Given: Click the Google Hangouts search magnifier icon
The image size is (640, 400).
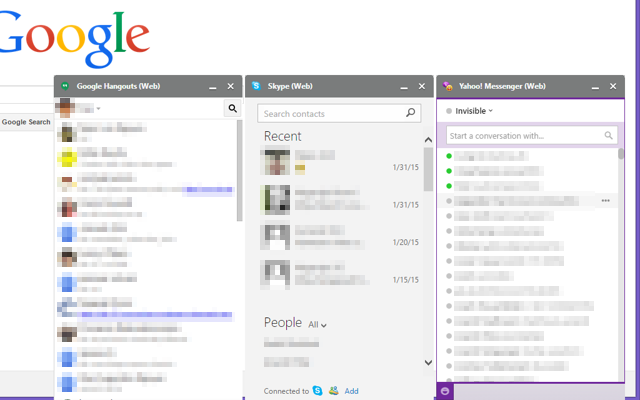Looking at the screenshot, I should click(233, 109).
